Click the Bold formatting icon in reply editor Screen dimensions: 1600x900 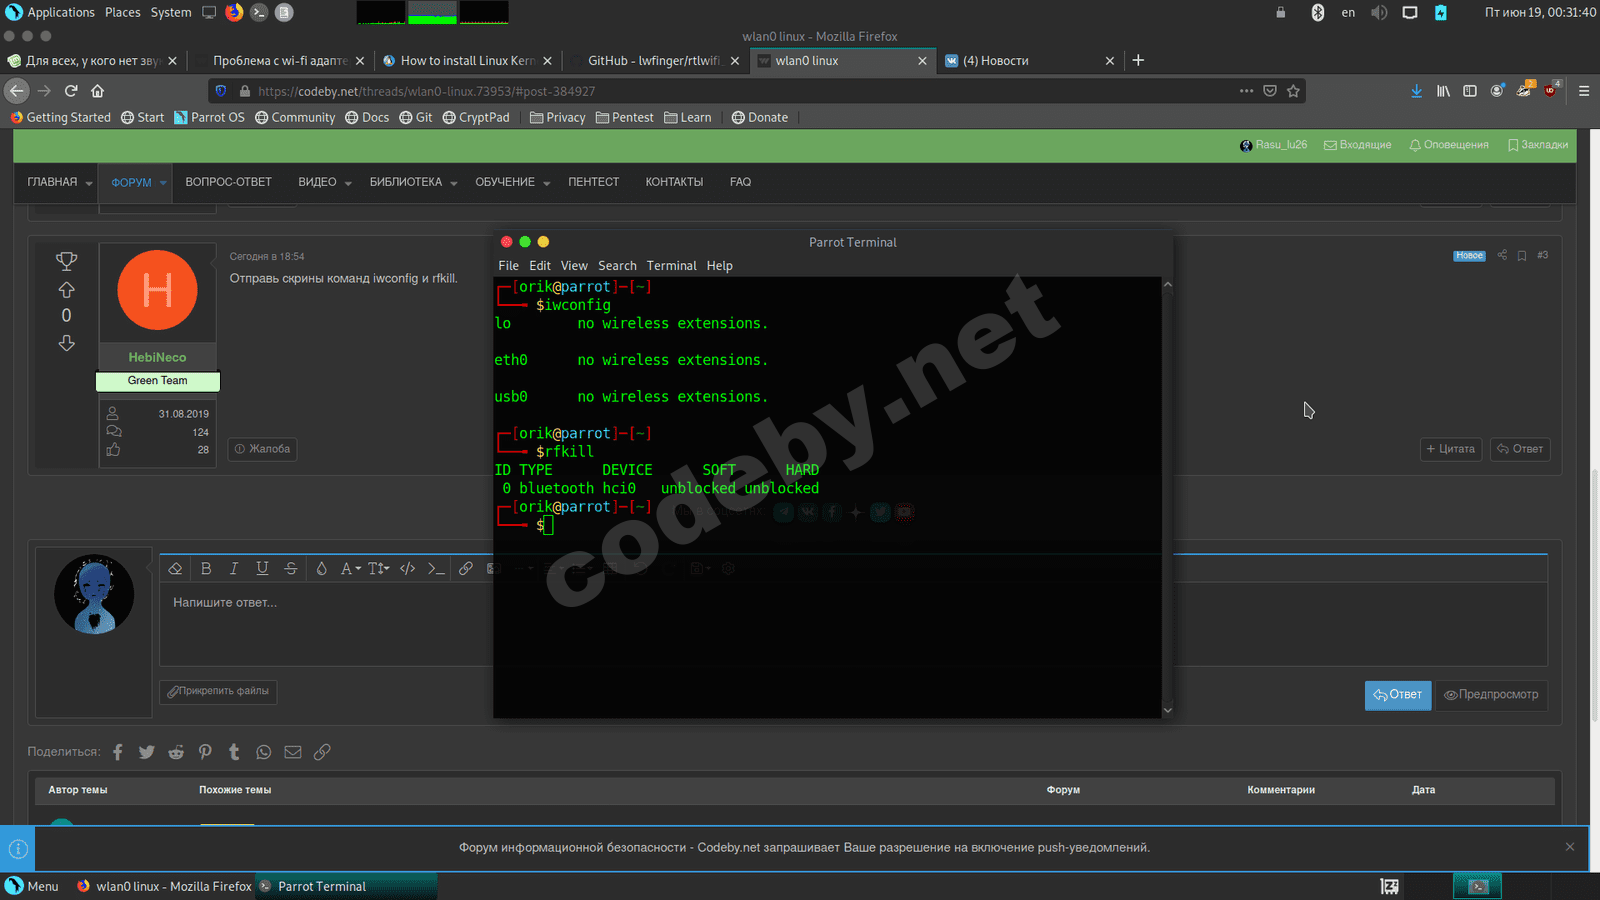tap(206, 568)
